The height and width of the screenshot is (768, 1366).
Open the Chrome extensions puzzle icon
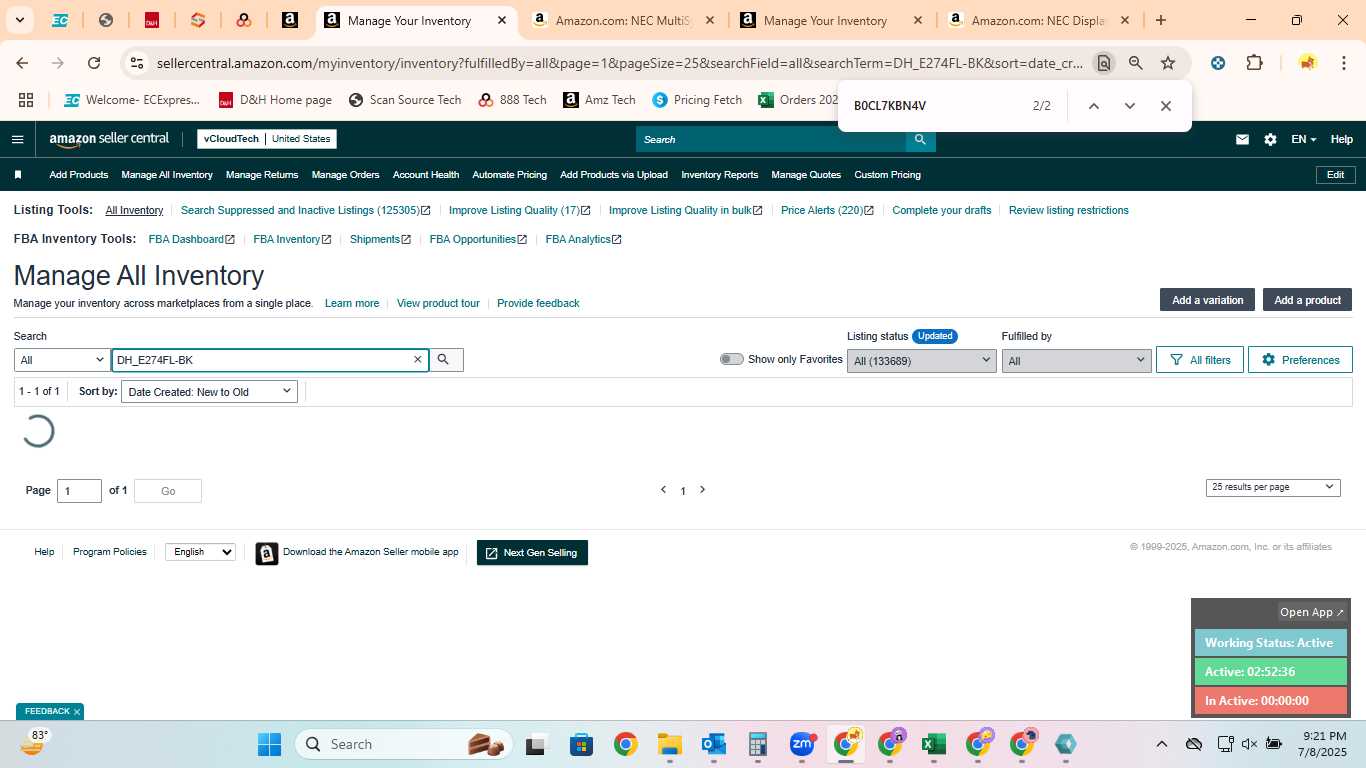[x=1254, y=63]
